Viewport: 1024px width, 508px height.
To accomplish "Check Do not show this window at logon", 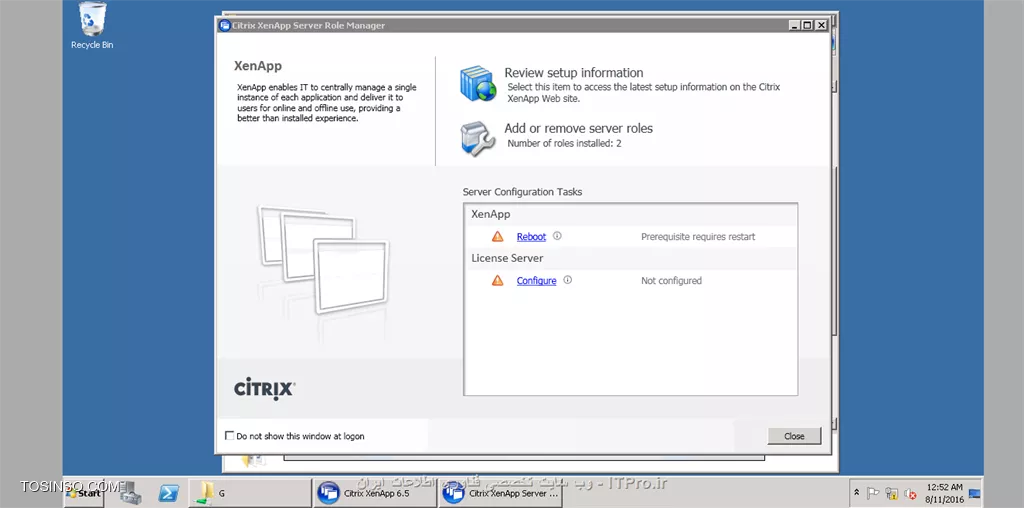I will pos(229,436).
